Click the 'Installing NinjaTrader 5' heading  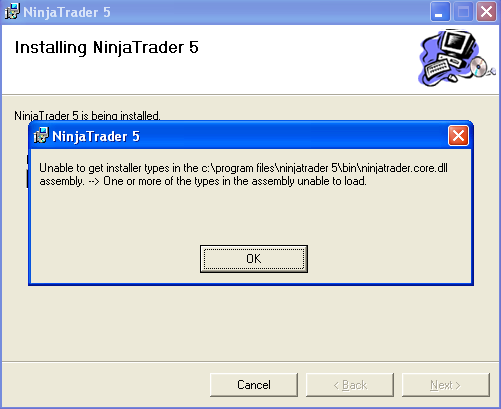pos(107,47)
